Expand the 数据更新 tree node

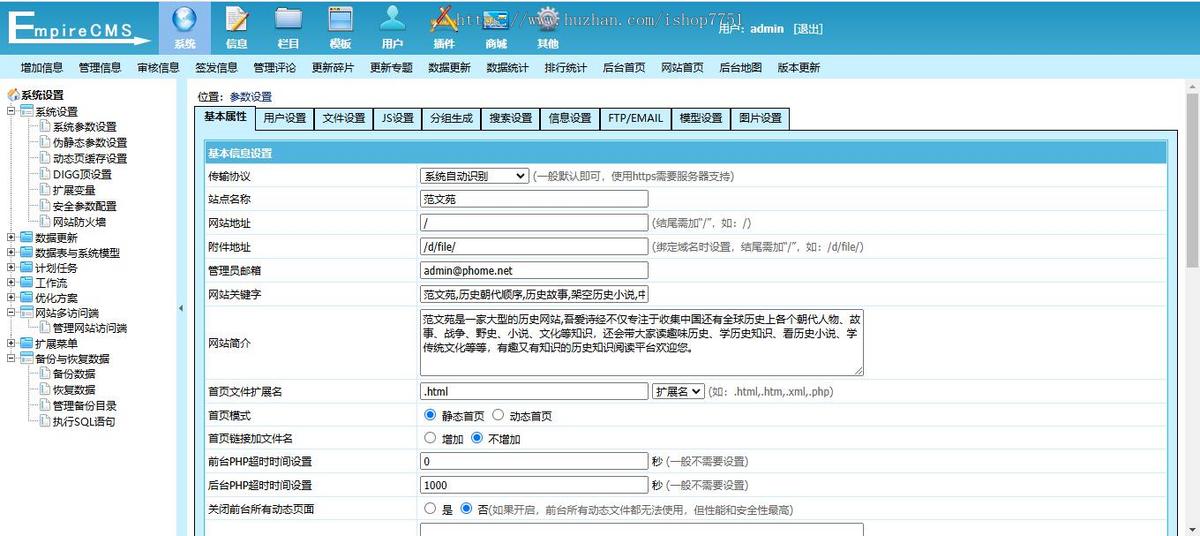coord(11,237)
